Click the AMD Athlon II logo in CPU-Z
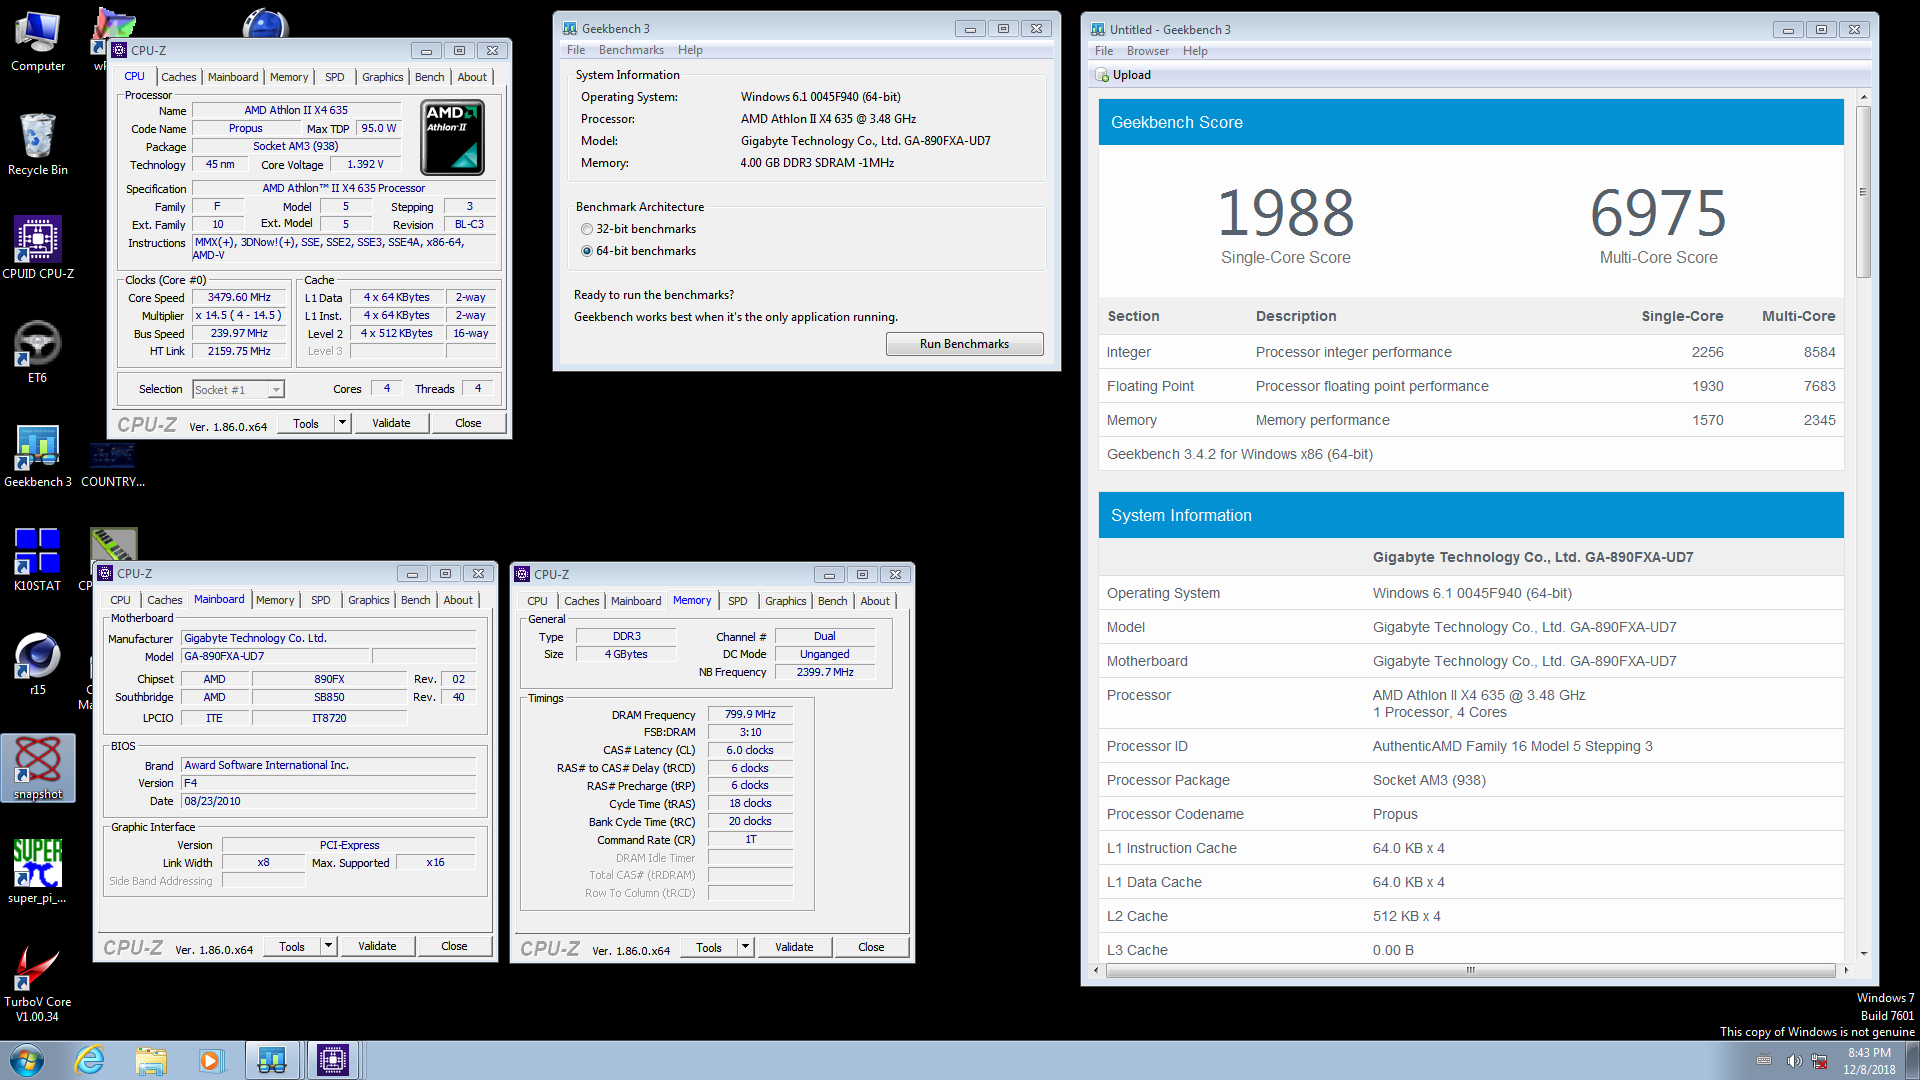The width and height of the screenshot is (1920, 1080). point(453,137)
